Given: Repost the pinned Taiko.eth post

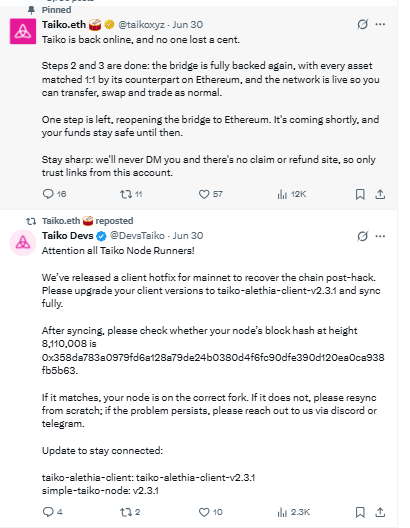Looking at the screenshot, I should [131, 194].
